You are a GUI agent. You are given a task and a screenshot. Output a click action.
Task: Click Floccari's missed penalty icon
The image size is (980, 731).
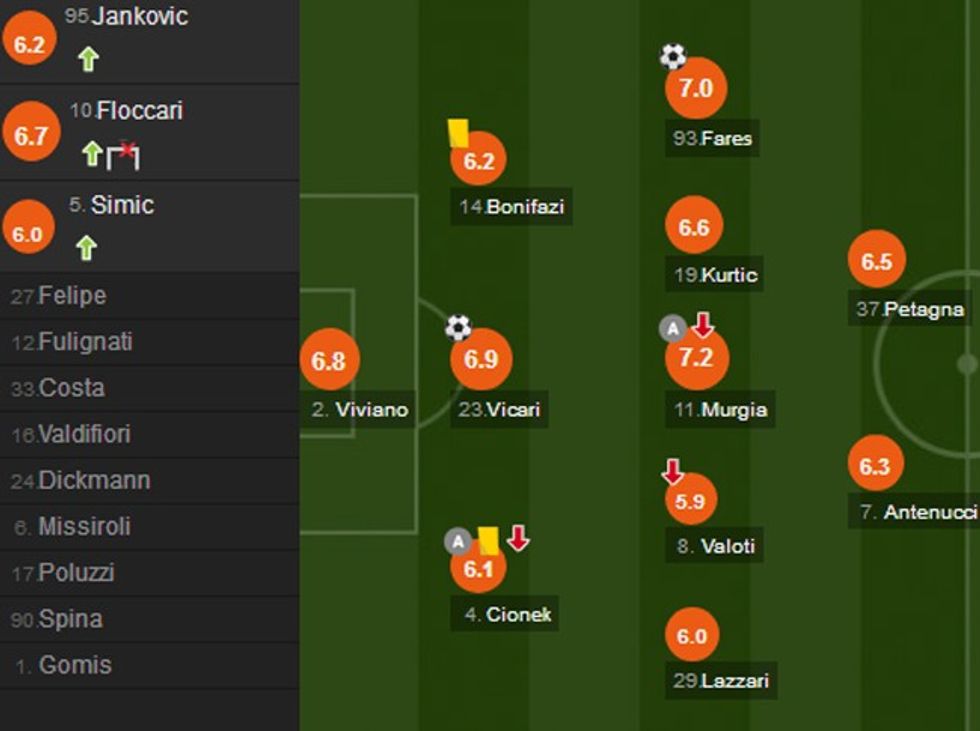pos(124,154)
